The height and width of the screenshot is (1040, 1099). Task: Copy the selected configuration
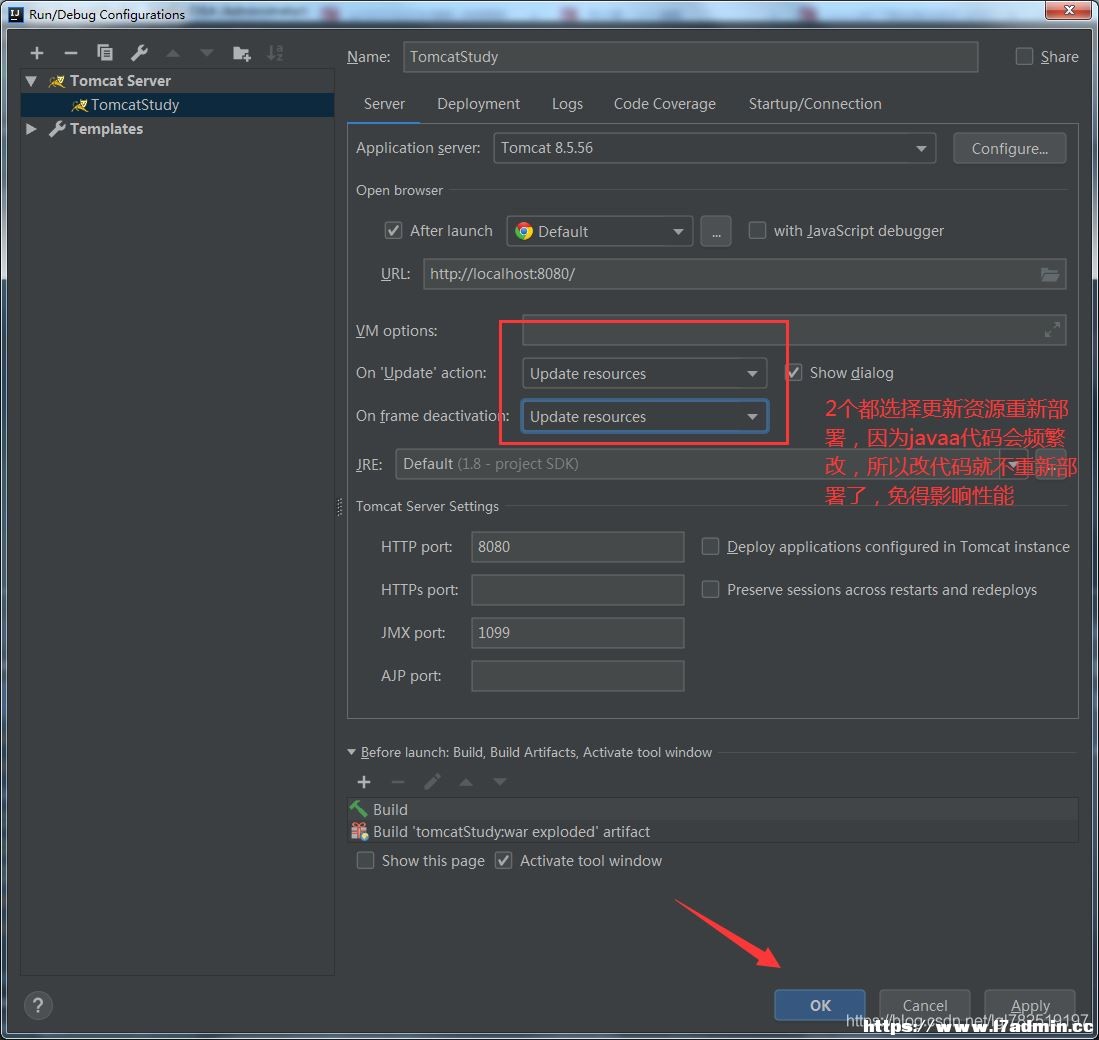[x=104, y=53]
